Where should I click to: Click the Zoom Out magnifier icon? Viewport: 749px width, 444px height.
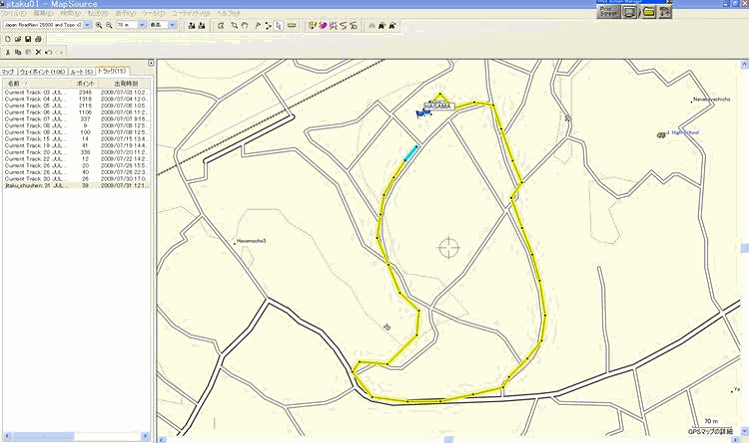[x=109, y=25]
